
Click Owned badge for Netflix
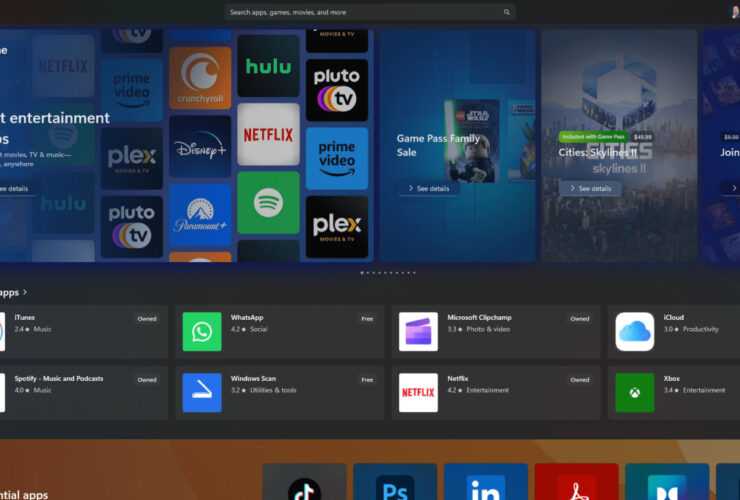(x=580, y=380)
